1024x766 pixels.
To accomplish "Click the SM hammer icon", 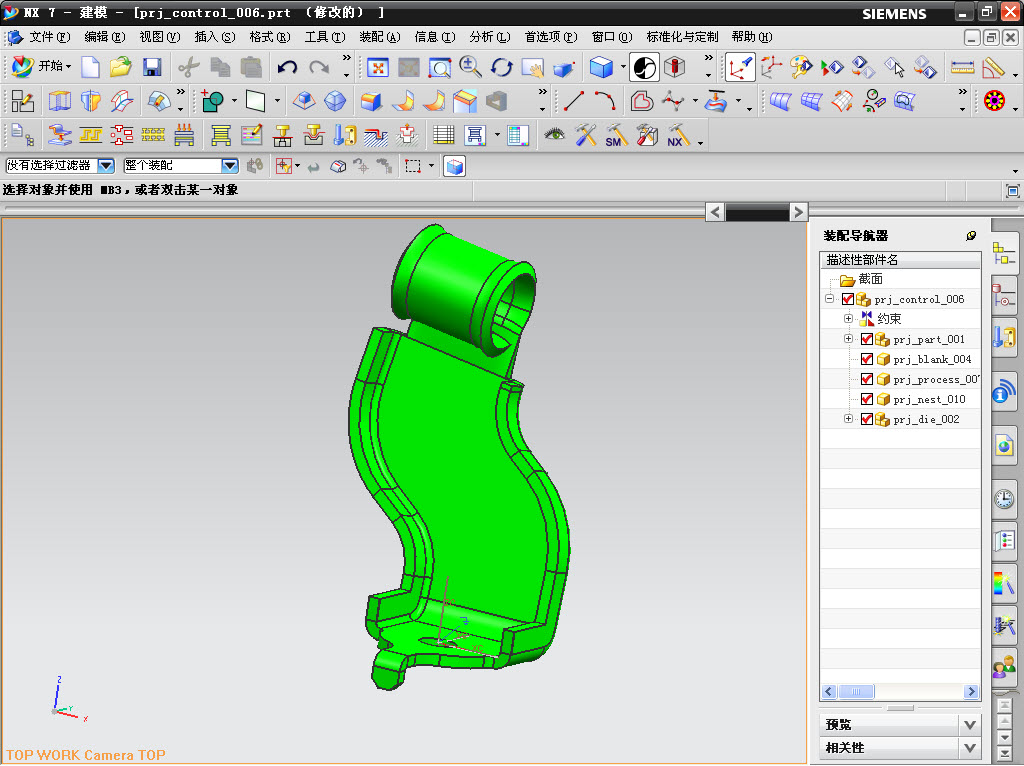I will point(615,135).
